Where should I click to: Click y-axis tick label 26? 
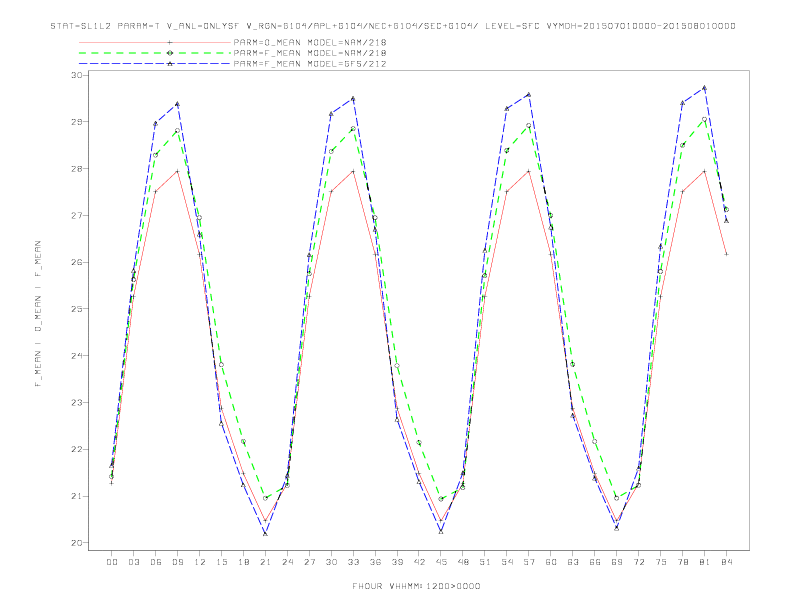pos(76,262)
